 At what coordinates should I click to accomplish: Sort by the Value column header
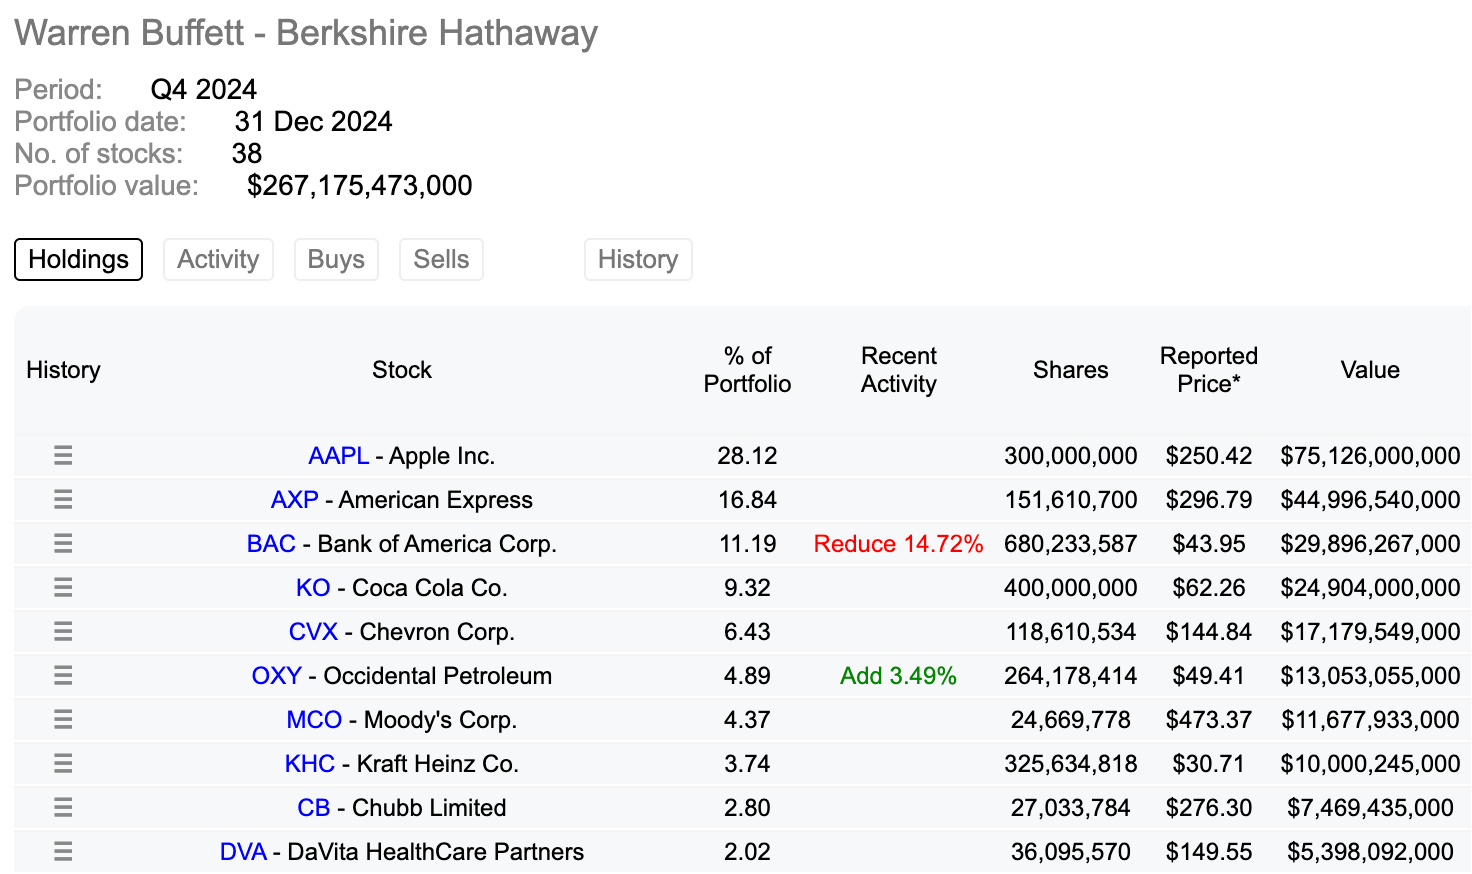[1370, 370]
